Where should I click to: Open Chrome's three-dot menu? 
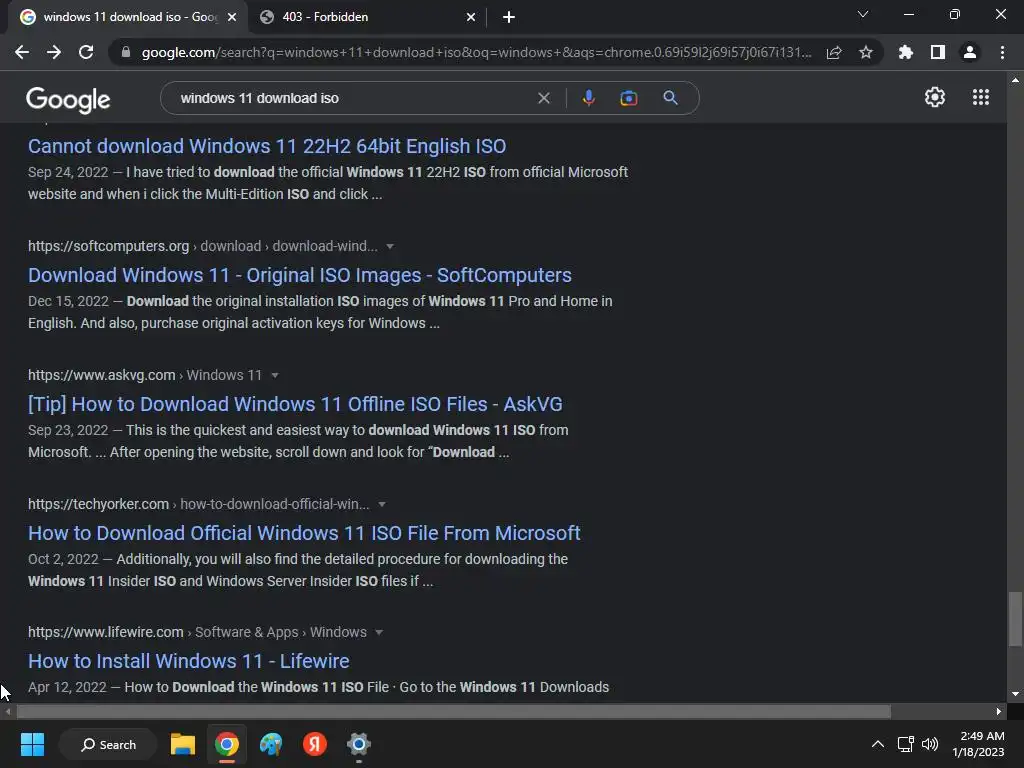coord(1002,52)
